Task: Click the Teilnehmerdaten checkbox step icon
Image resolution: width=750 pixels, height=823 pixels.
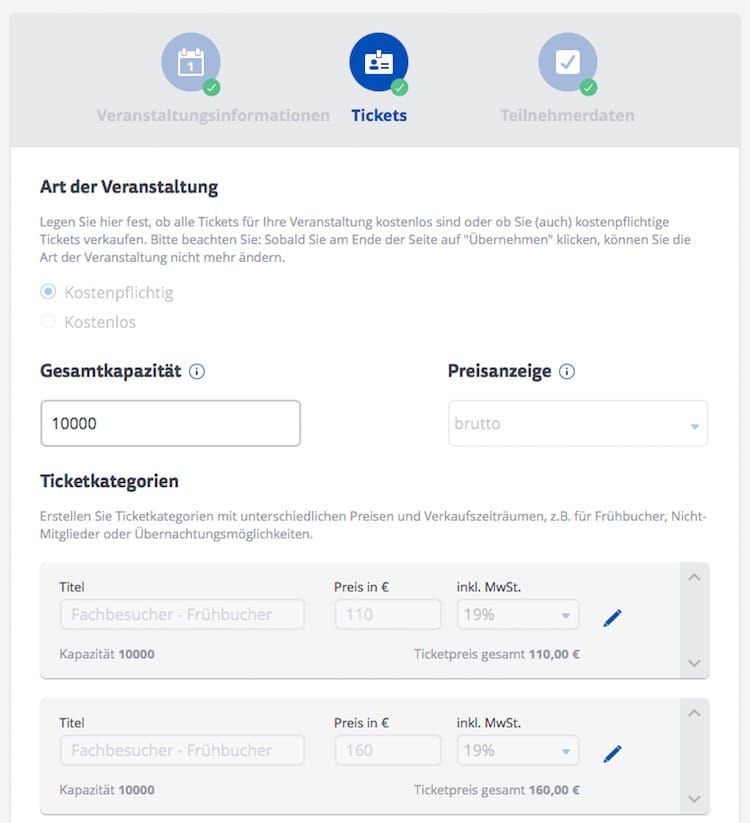Action: tap(567, 62)
